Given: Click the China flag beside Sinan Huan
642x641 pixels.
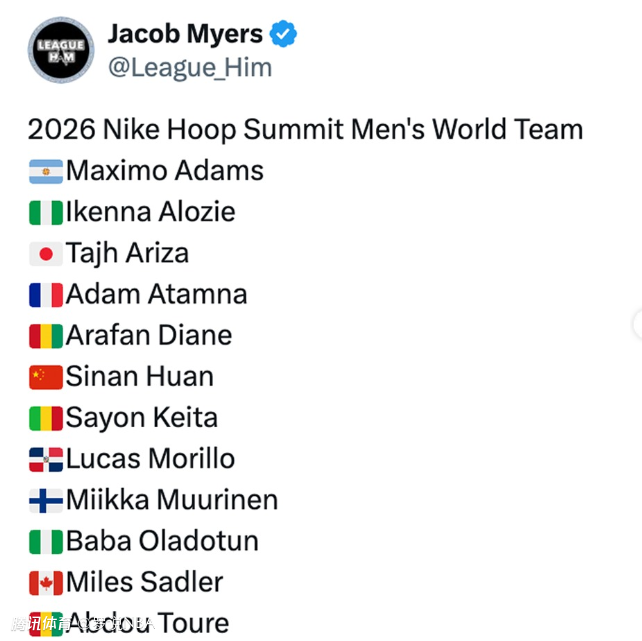Looking at the screenshot, I should coord(46,377).
